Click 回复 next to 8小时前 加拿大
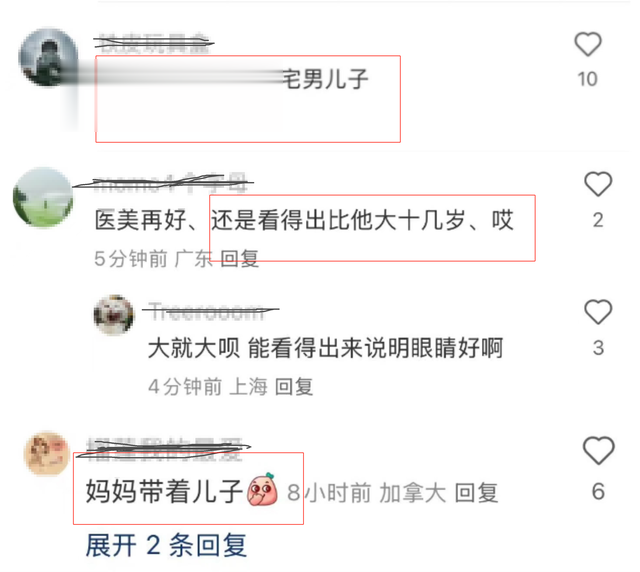The image size is (640, 572). tap(476, 492)
